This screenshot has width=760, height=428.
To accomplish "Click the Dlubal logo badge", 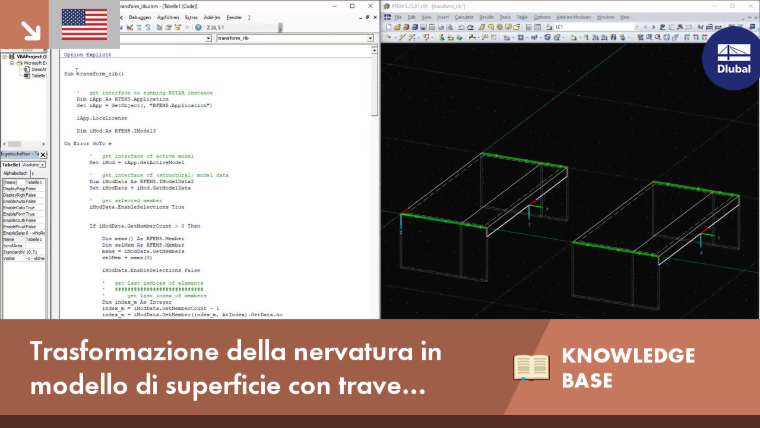I will pos(733,58).
